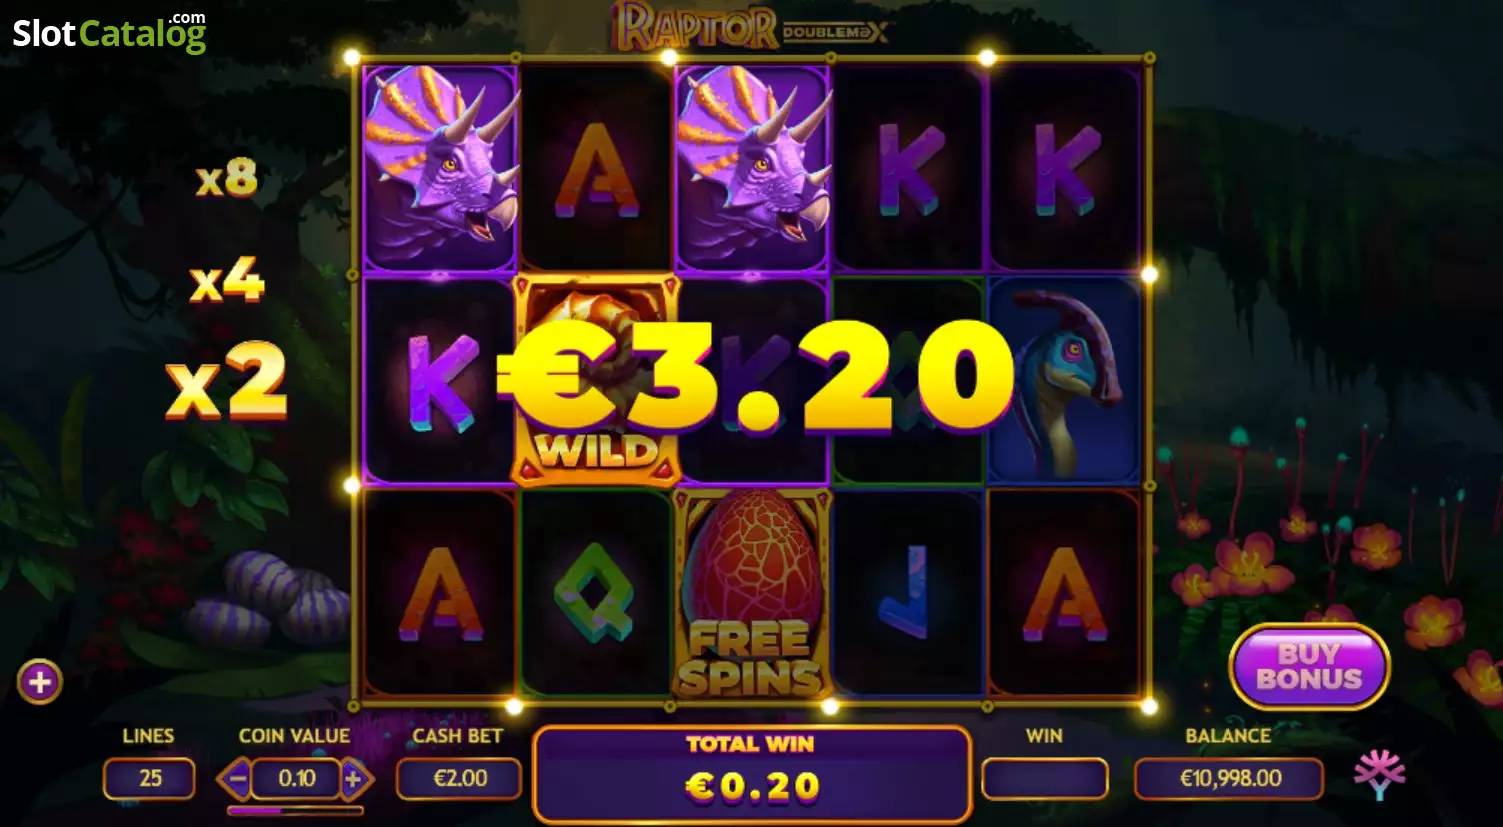This screenshot has width=1503, height=827.
Task: Click the top-left purple triceratops symbol
Action: 440,167
